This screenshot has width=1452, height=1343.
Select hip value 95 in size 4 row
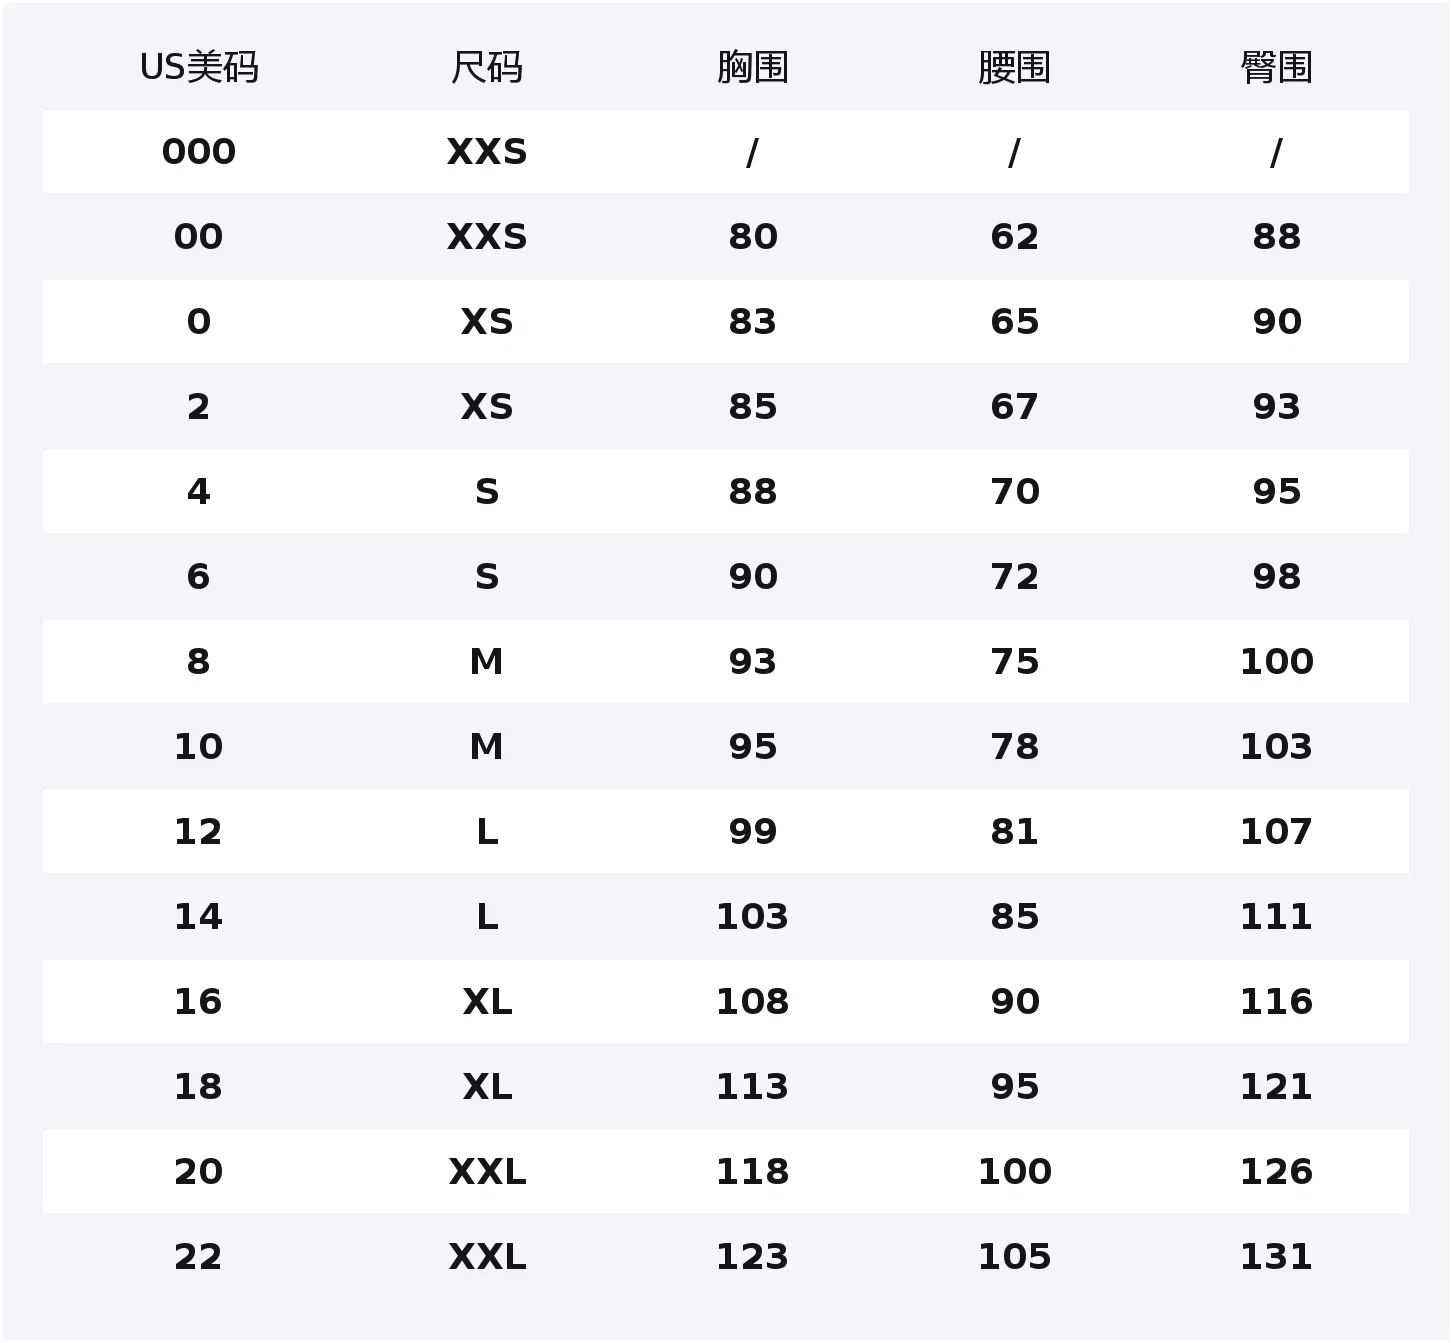pyautogui.click(x=1276, y=492)
